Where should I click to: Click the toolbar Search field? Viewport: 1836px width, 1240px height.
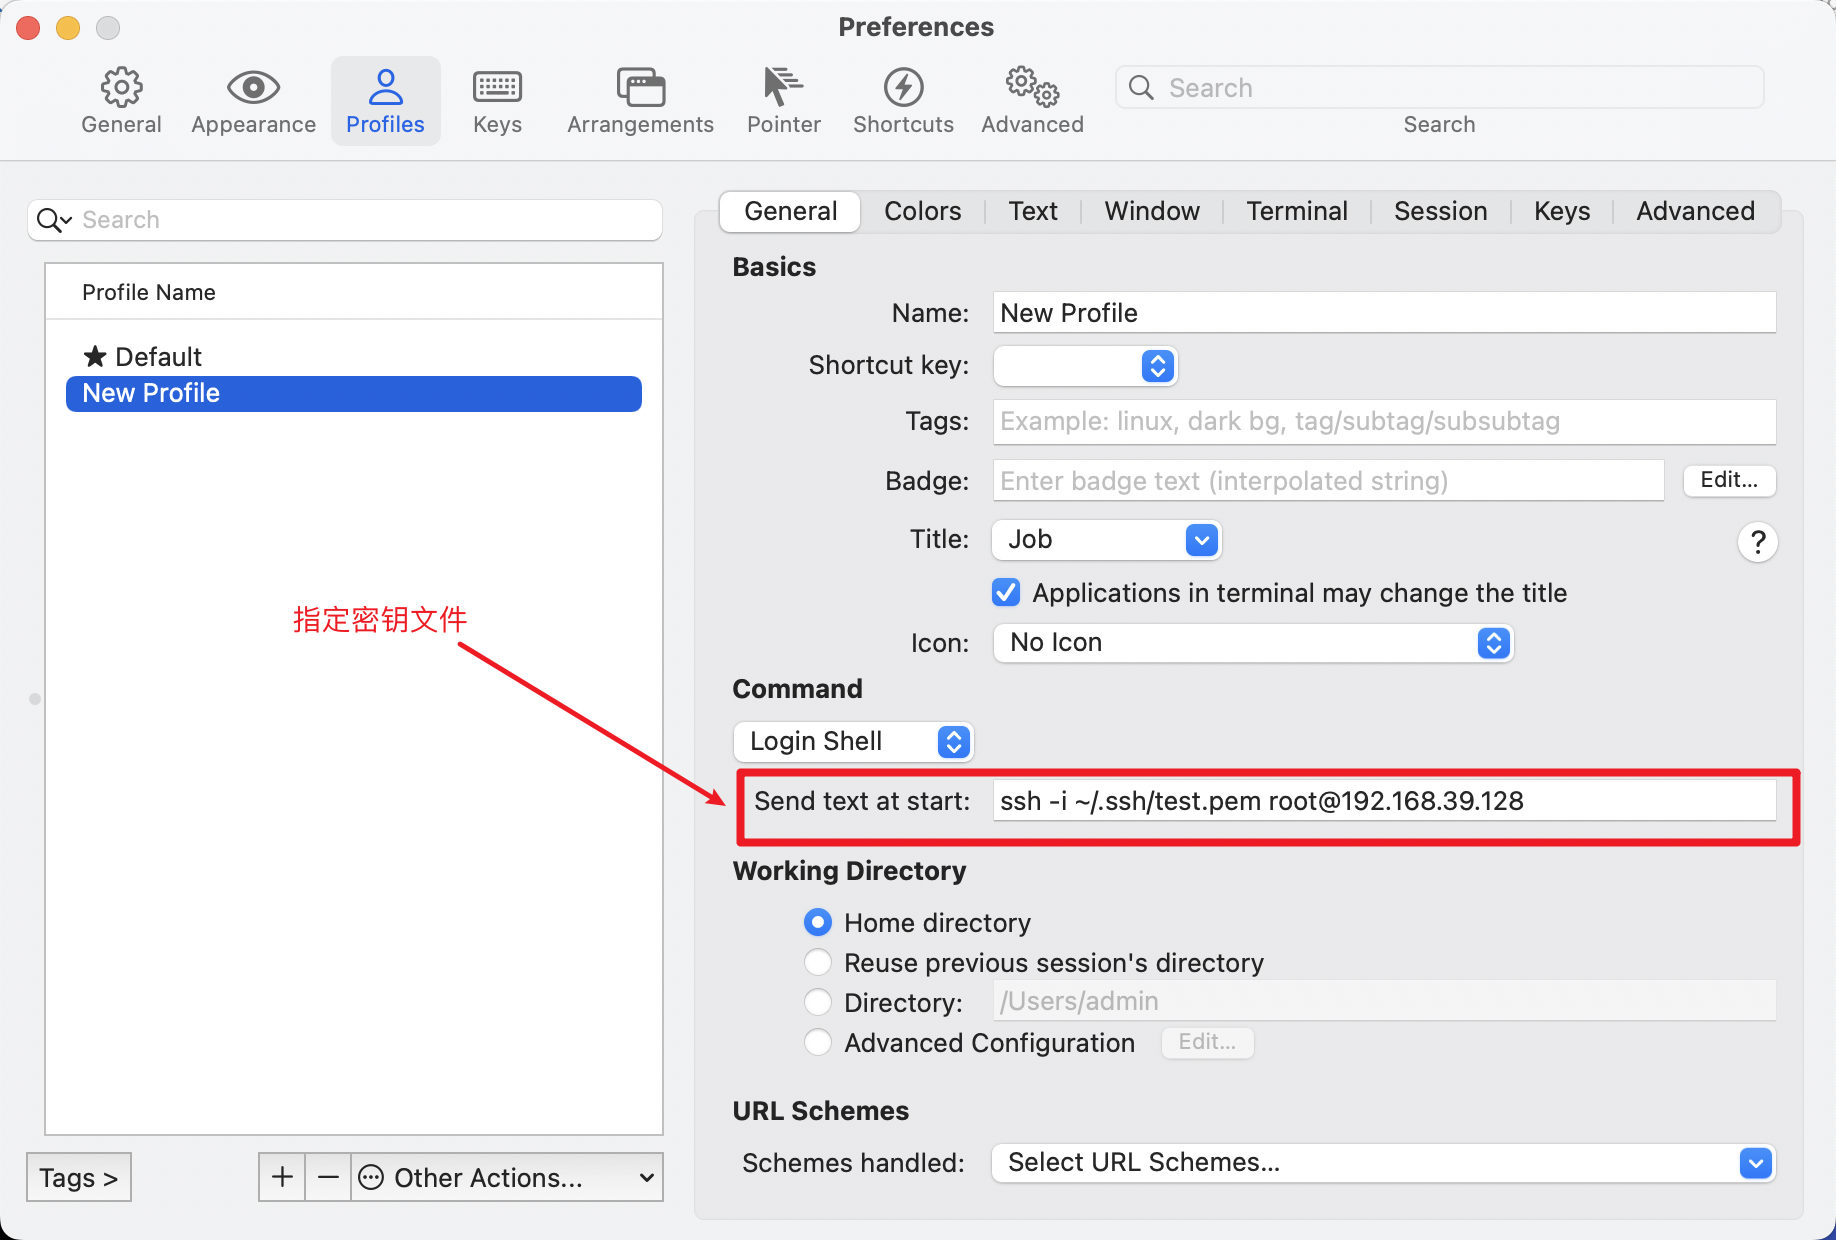1439,88
